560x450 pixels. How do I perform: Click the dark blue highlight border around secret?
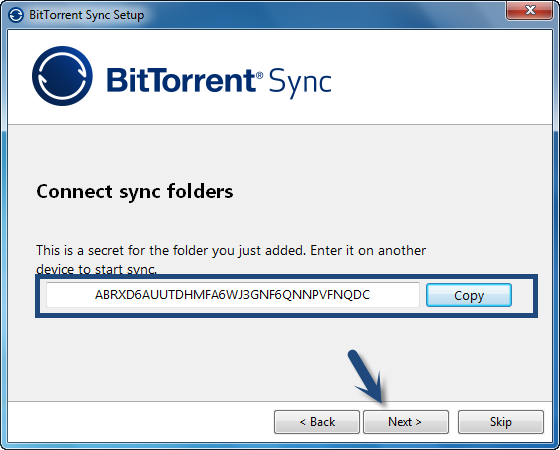point(286,278)
